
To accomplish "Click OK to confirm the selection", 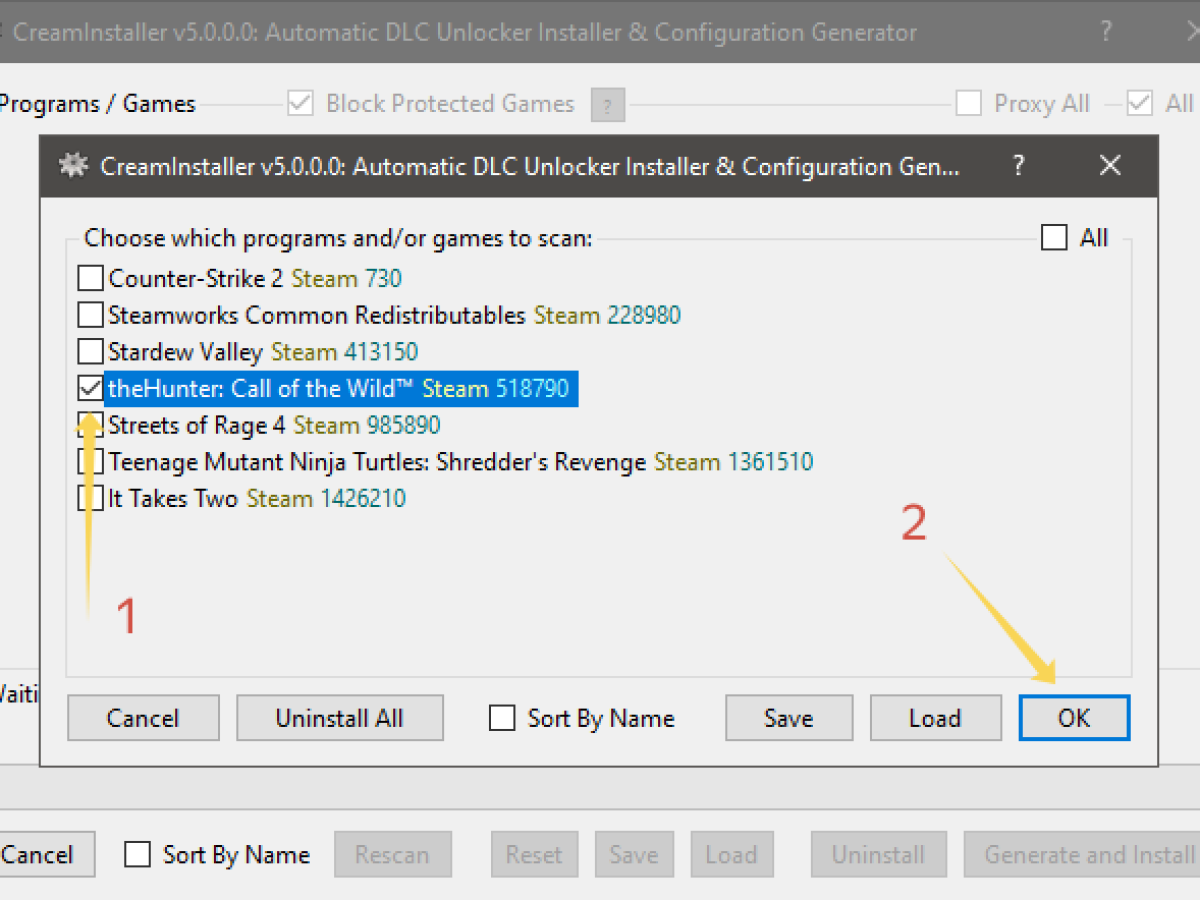I will coord(1074,718).
